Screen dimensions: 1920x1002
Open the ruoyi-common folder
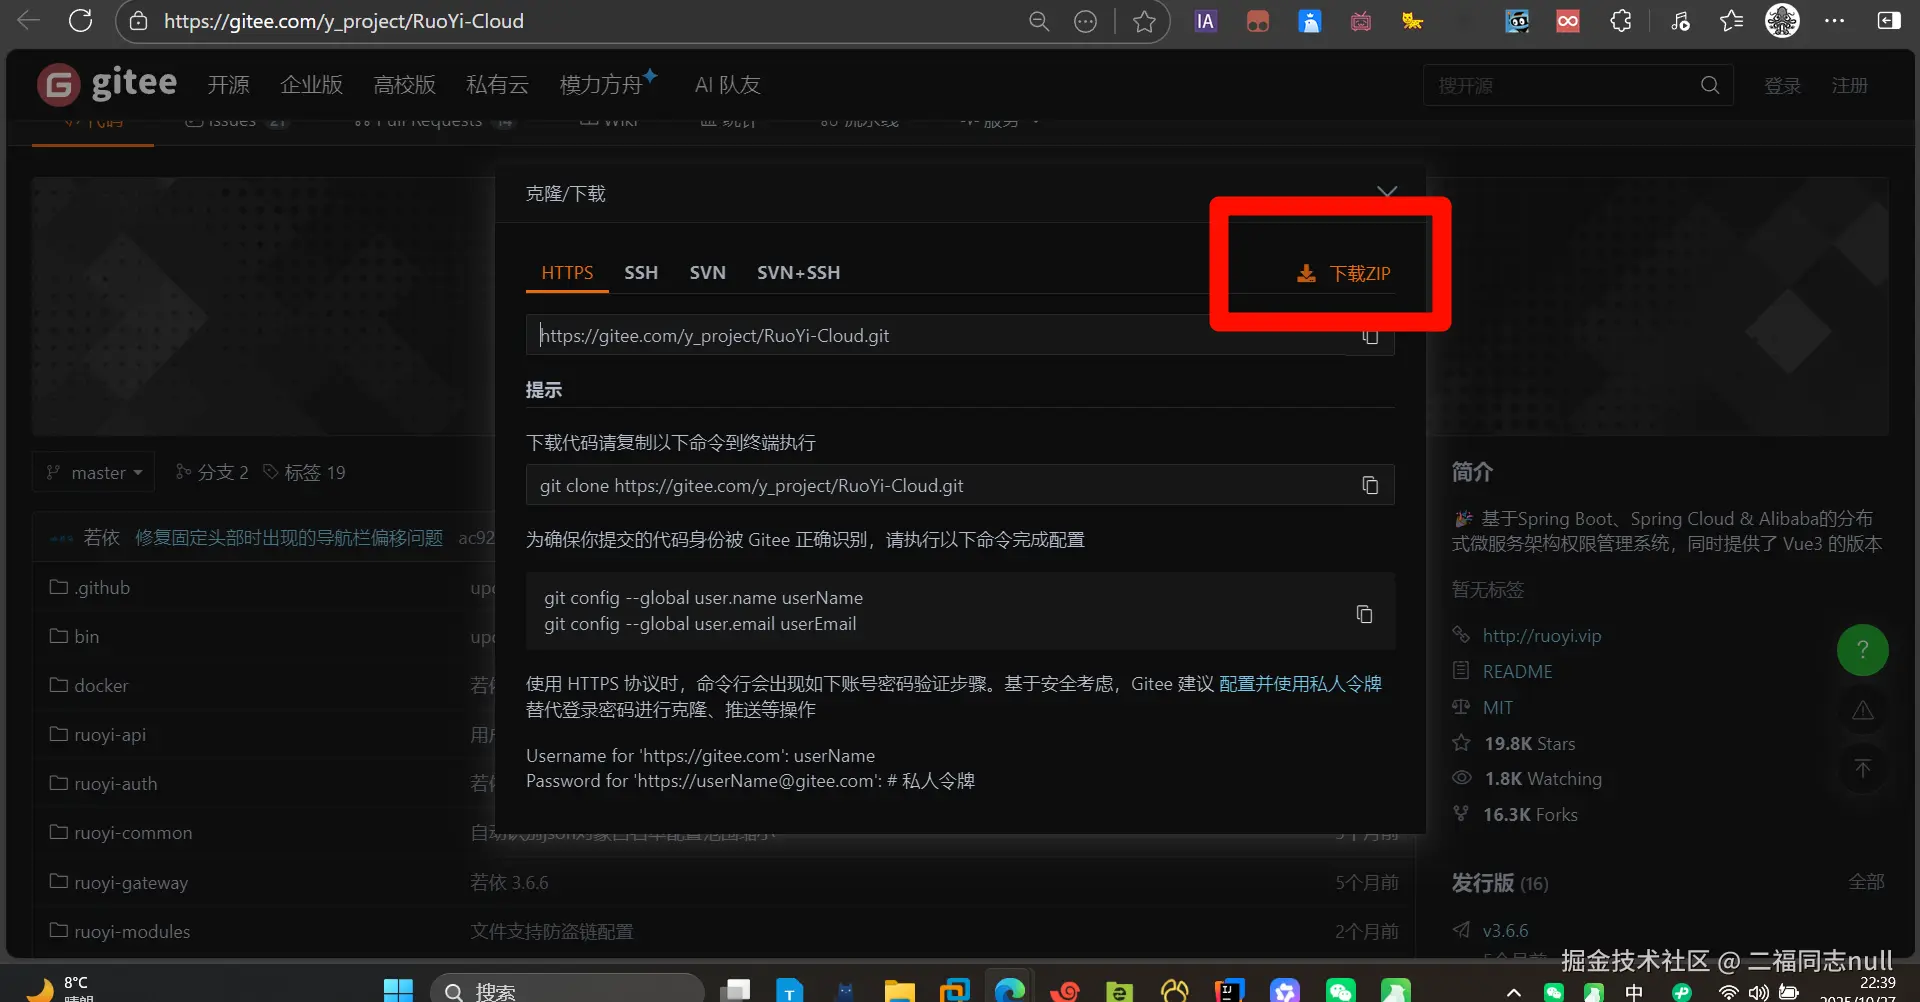(133, 832)
